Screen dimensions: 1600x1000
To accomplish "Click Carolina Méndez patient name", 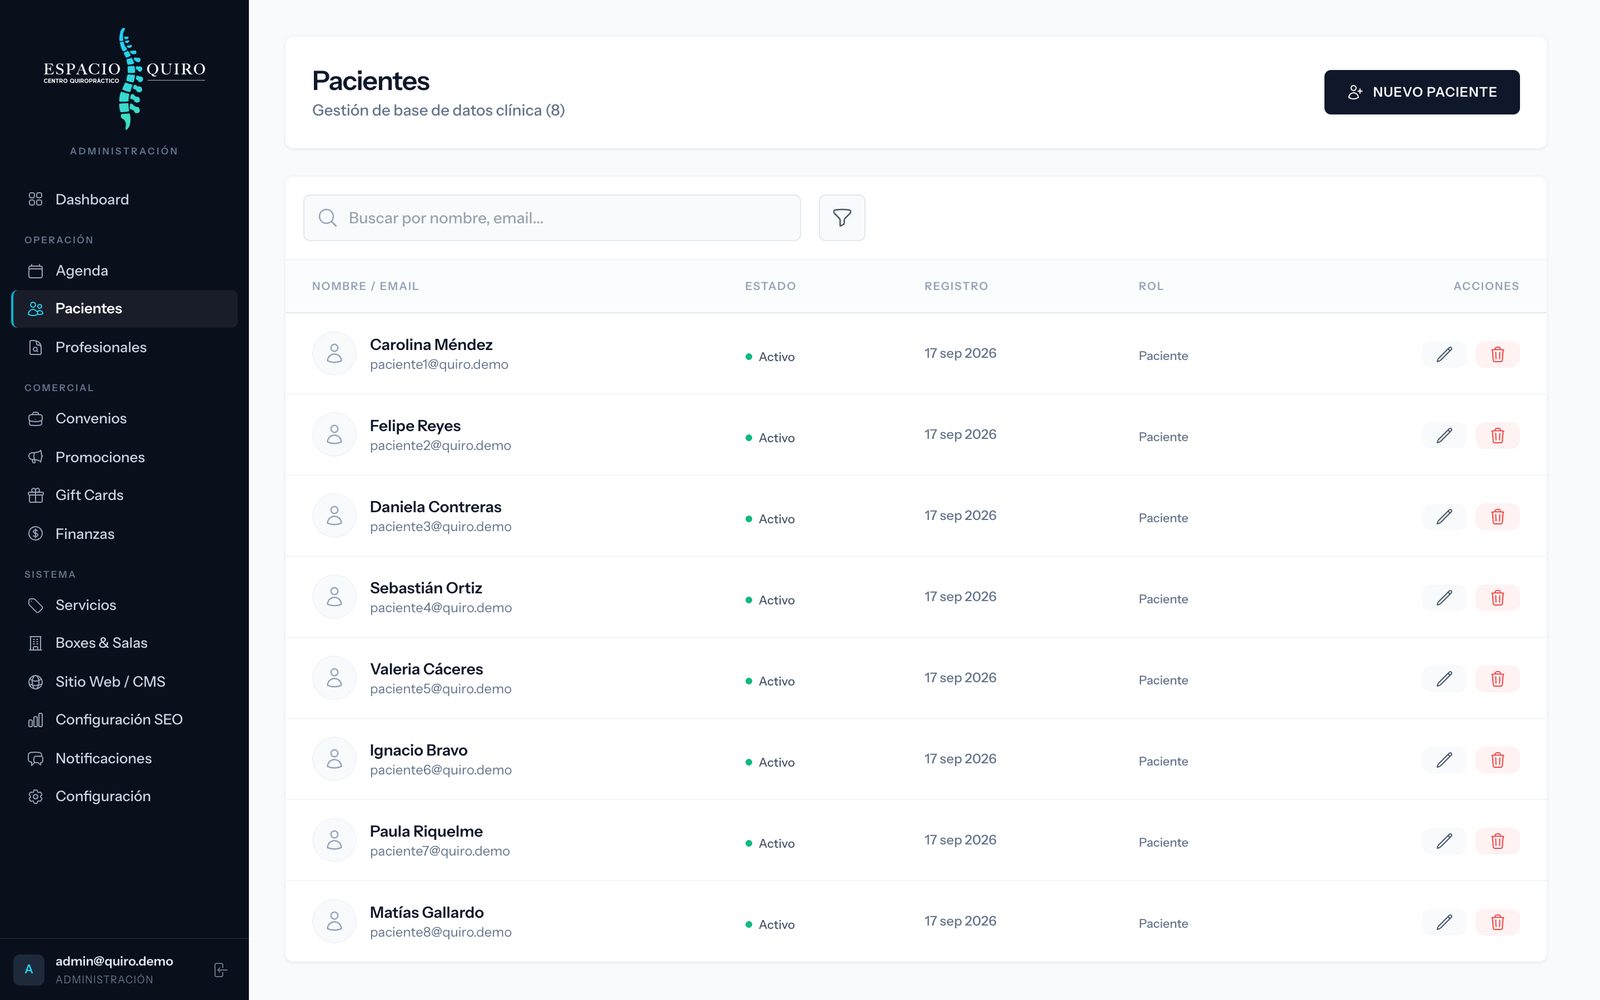I will 431,345.
